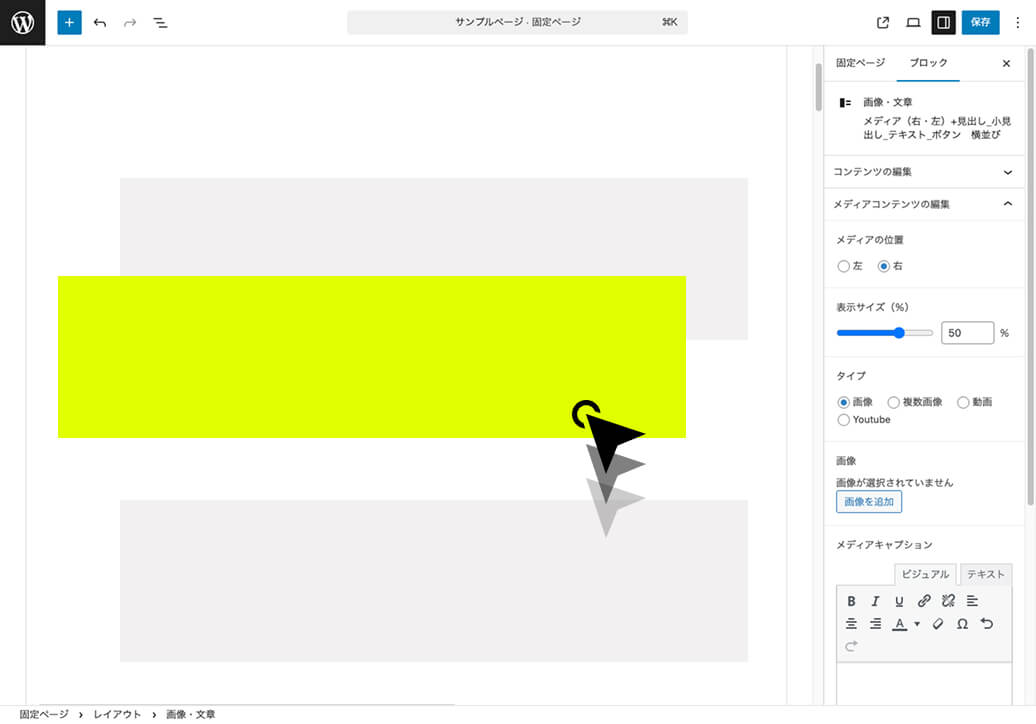Insert special character omega icon
Screen dimensions: 1036x724
click(962, 624)
